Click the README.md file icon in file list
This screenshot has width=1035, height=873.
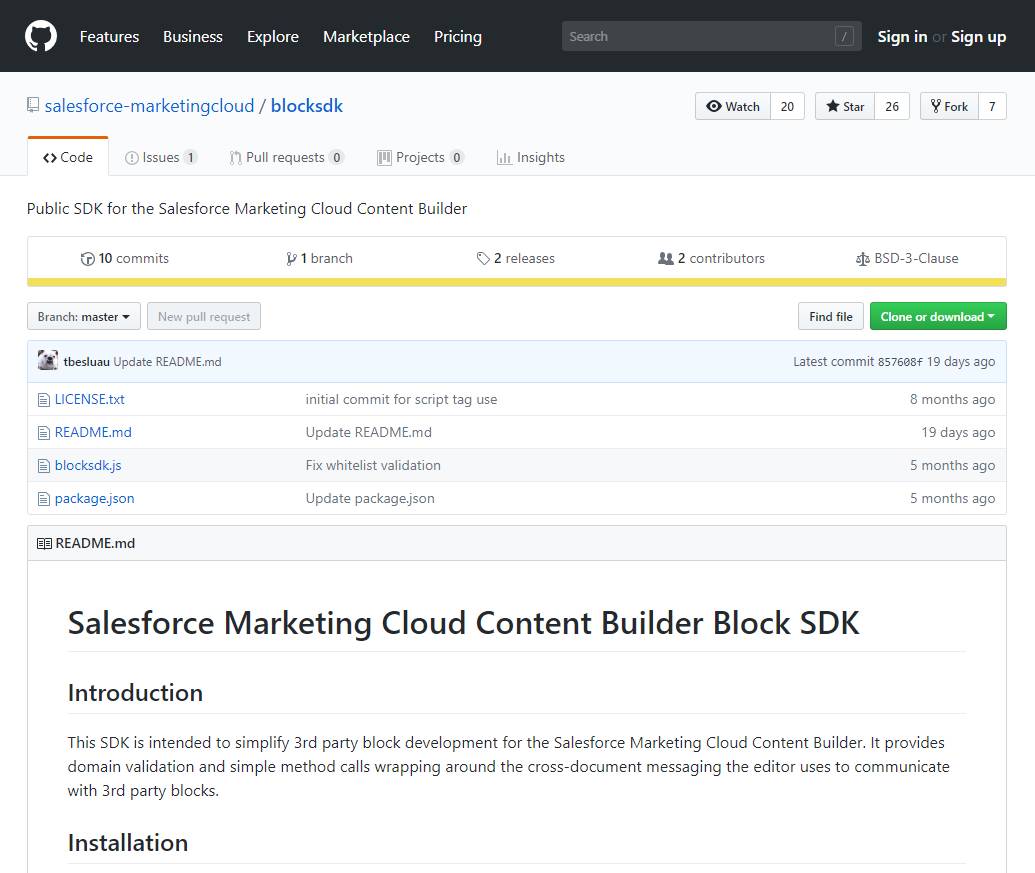[x=43, y=433]
